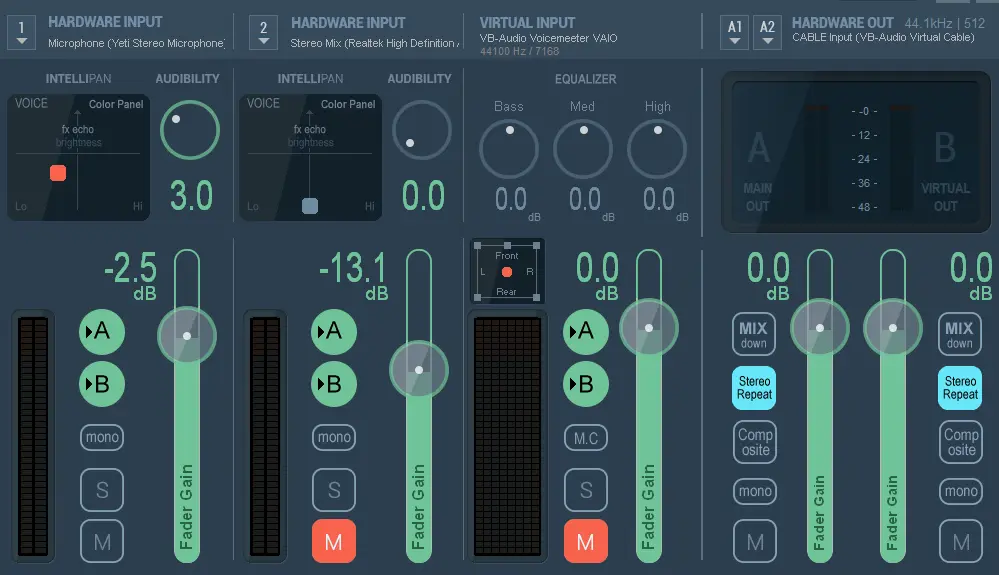The width and height of the screenshot is (999, 575).
Task: Toggle A bus routing for Hardware Input 1
Action: click(102, 331)
